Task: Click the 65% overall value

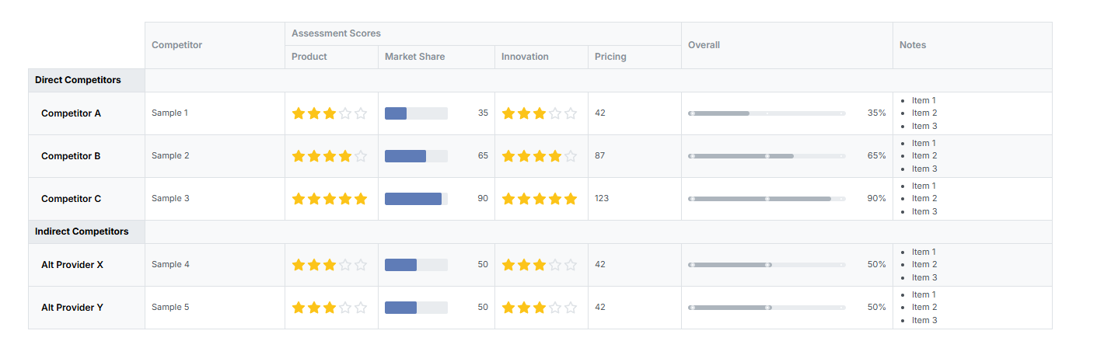Action: coord(877,156)
